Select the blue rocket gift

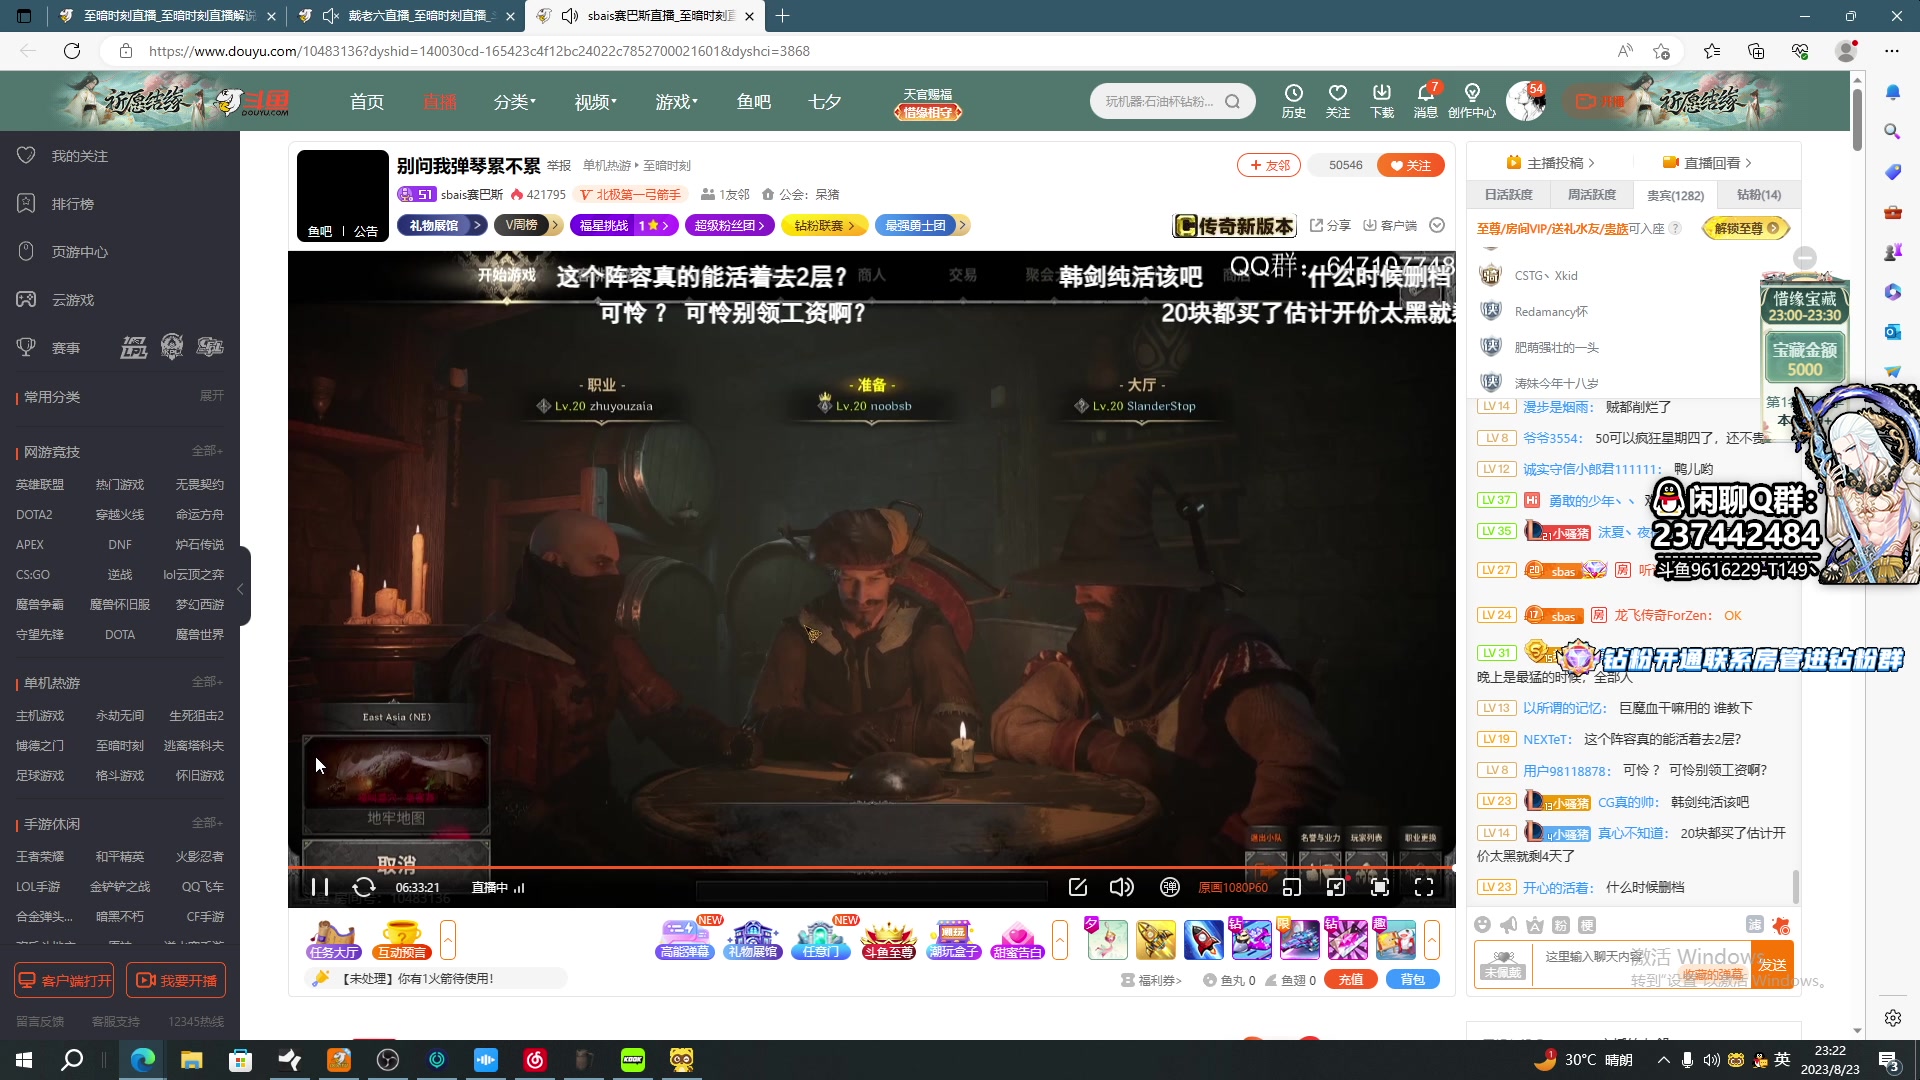pyautogui.click(x=1203, y=940)
